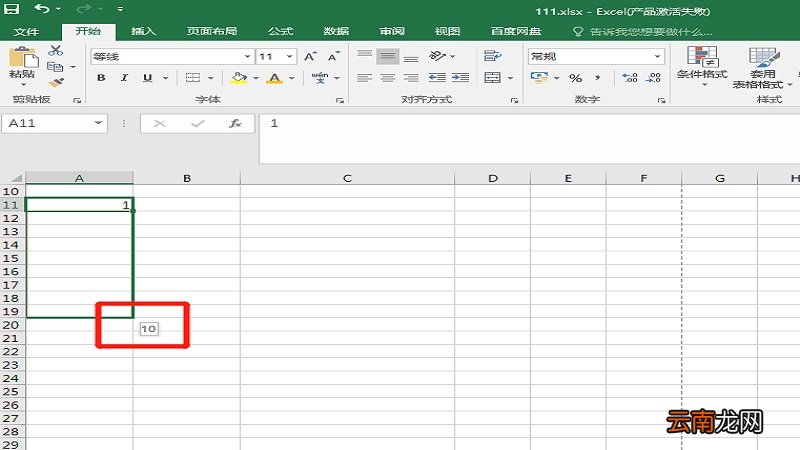Click the Paste clipboard icon
This screenshot has height=450, width=800.
tap(22, 57)
